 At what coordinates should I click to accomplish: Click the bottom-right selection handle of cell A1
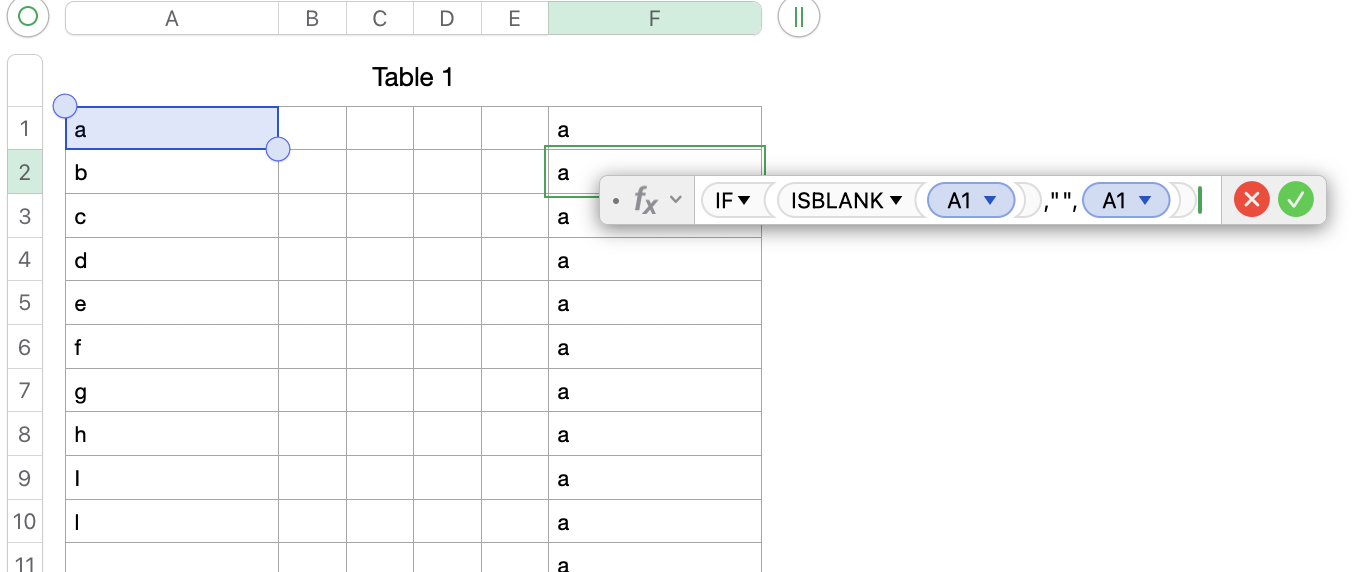[278, 149]
